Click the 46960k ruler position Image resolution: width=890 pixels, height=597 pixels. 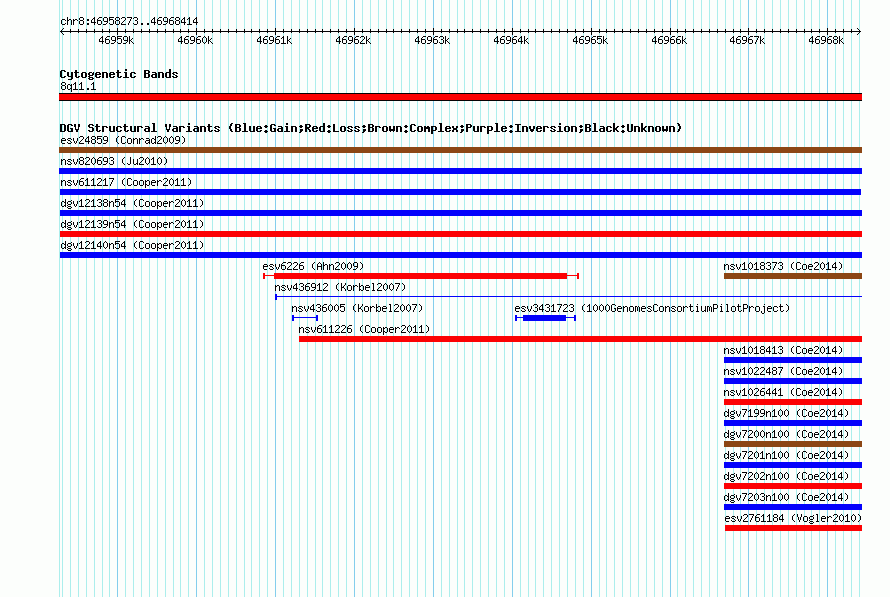(195, 40)
